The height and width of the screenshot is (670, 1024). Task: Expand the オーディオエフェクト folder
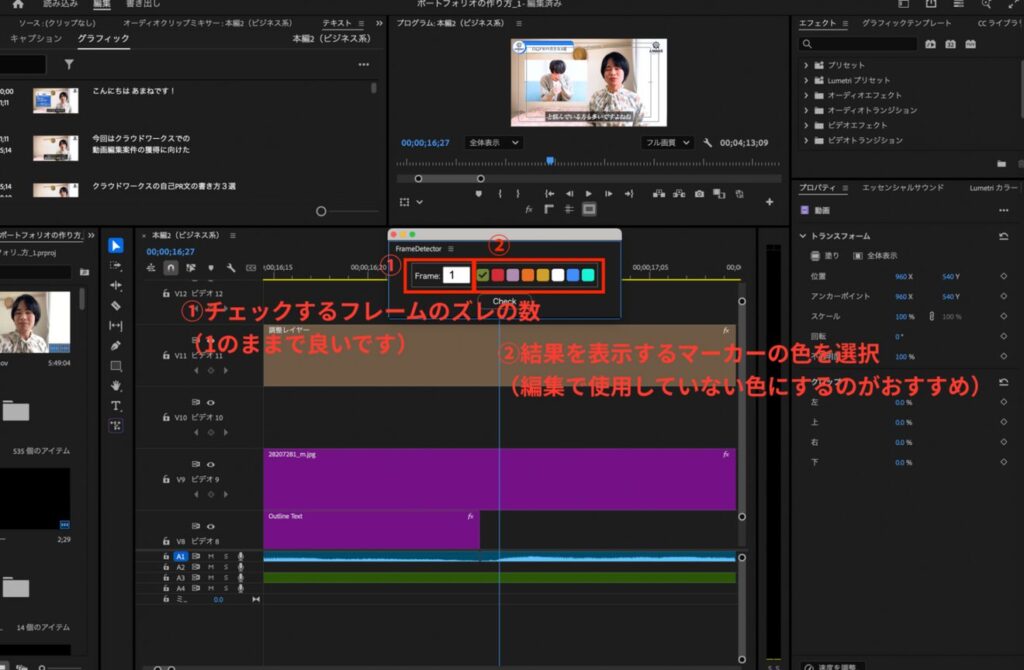[806, 95]
